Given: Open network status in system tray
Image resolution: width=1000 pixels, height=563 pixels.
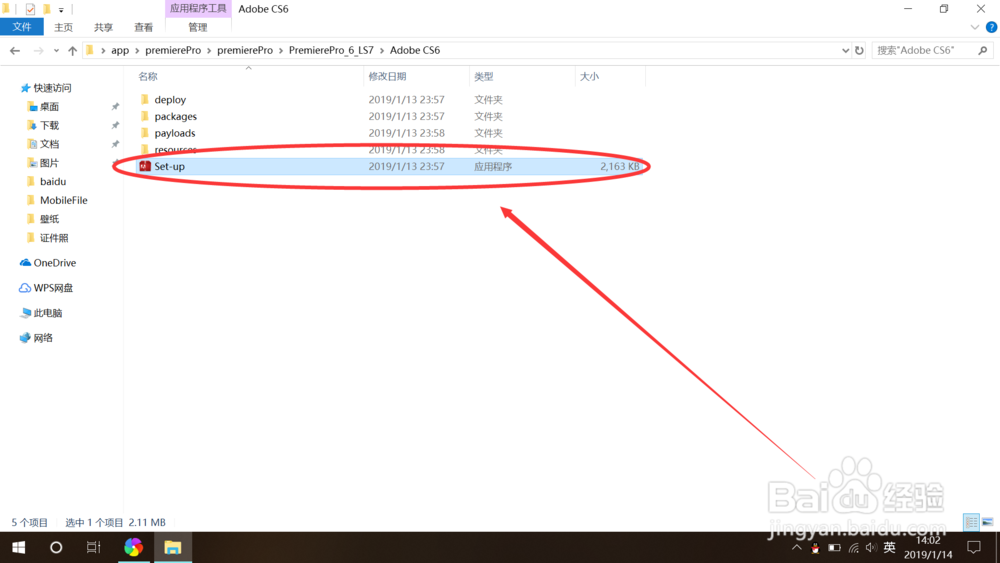Looking at the screenshot, I should (x=853, y=547).
